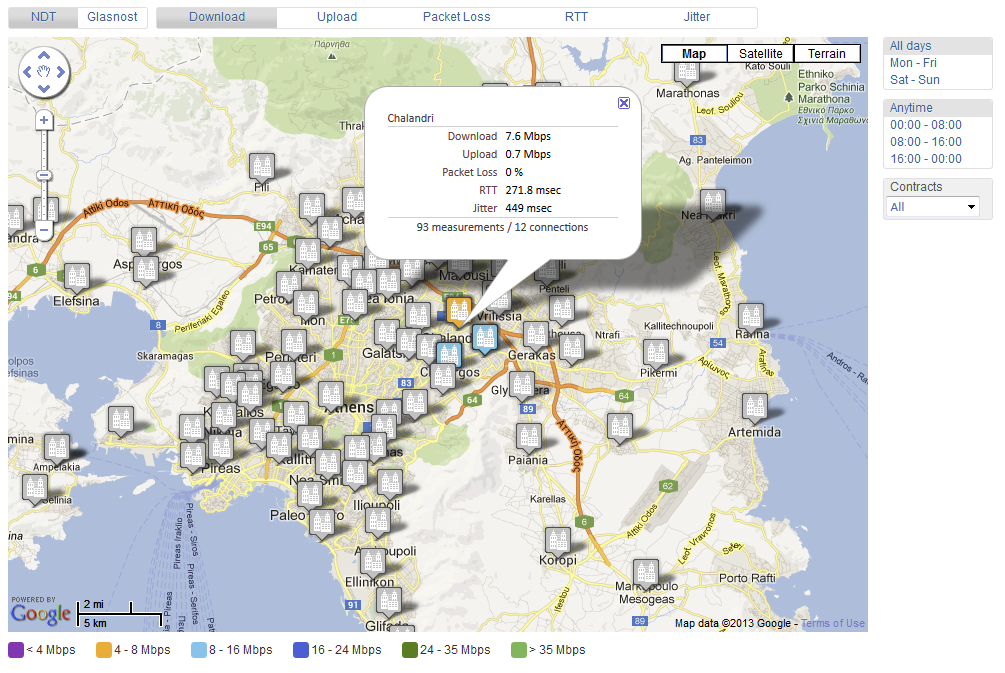
Task: Switch to the Upload tab
Action: pyautogui.click(x=337, y=17)
